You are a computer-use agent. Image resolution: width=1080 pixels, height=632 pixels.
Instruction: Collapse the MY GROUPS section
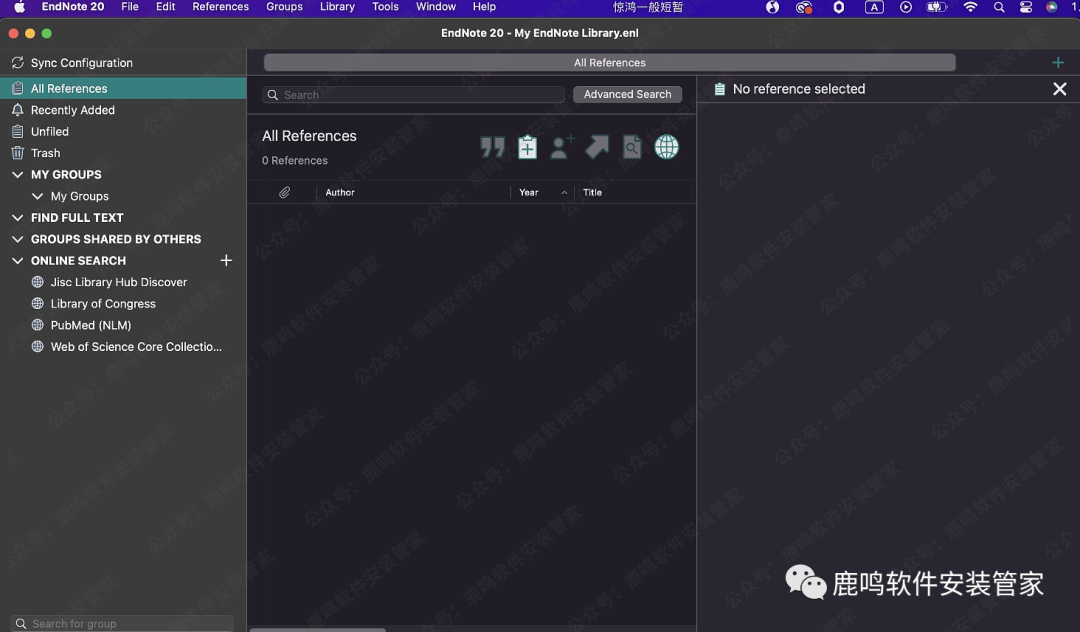coord(17,174)
